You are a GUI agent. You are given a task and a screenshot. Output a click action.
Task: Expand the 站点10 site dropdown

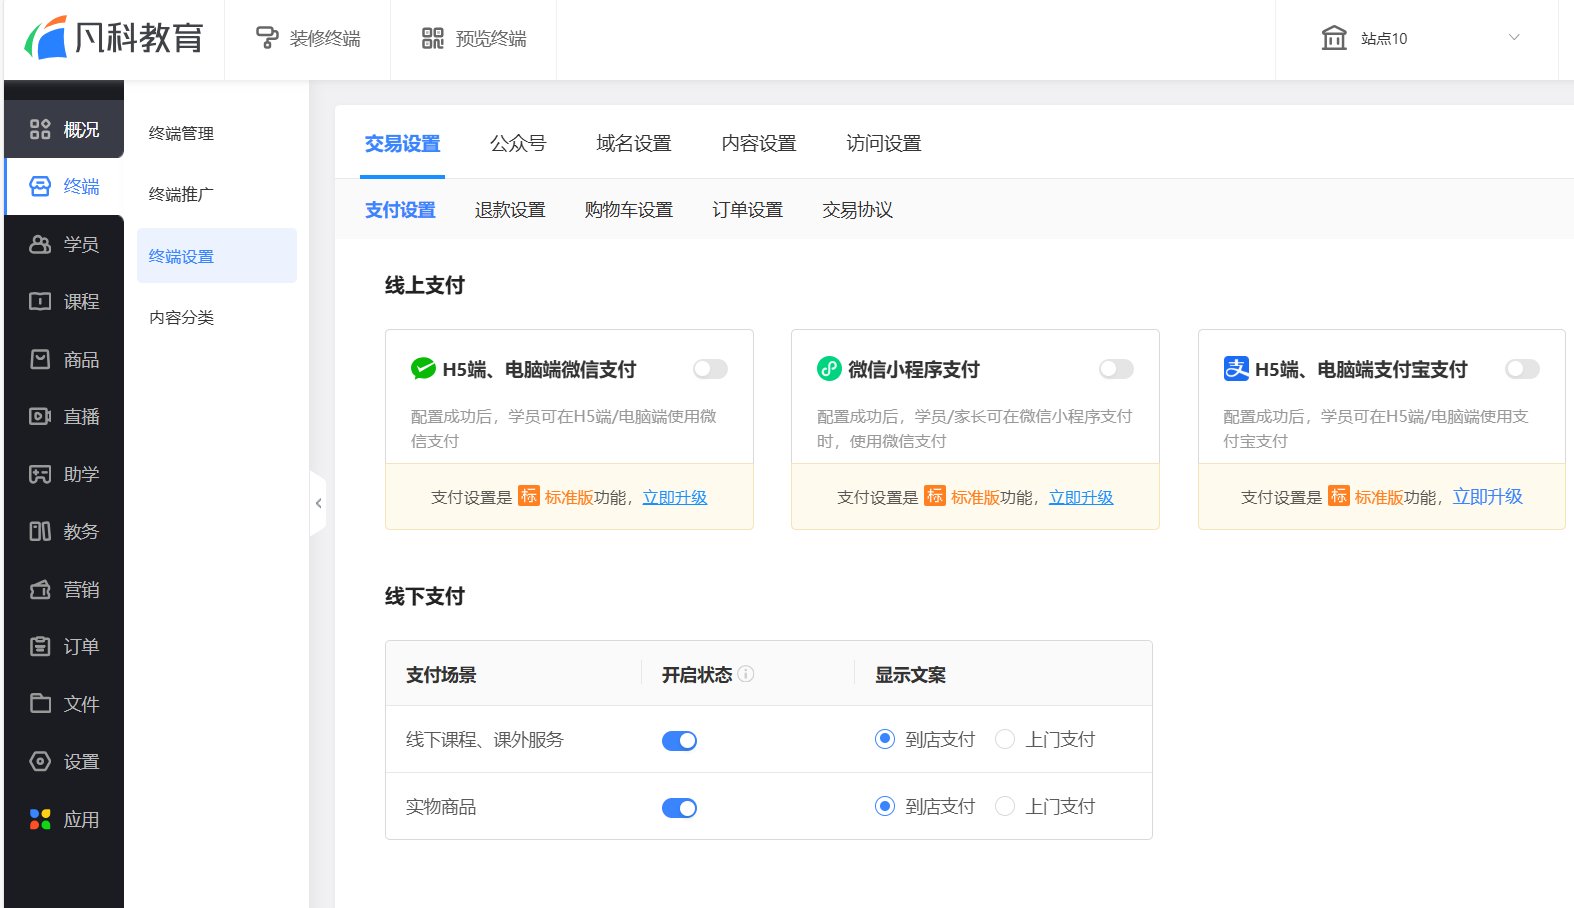click(1513, 38)
